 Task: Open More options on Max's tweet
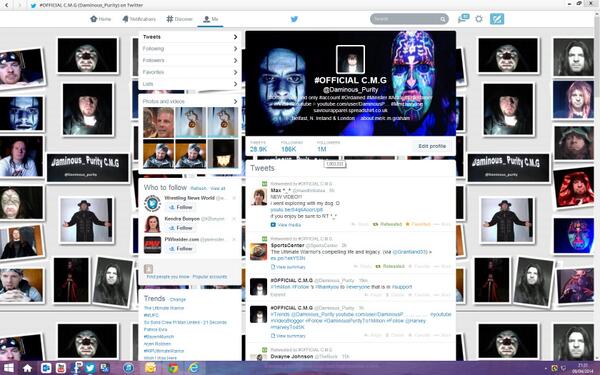point(443,224)
